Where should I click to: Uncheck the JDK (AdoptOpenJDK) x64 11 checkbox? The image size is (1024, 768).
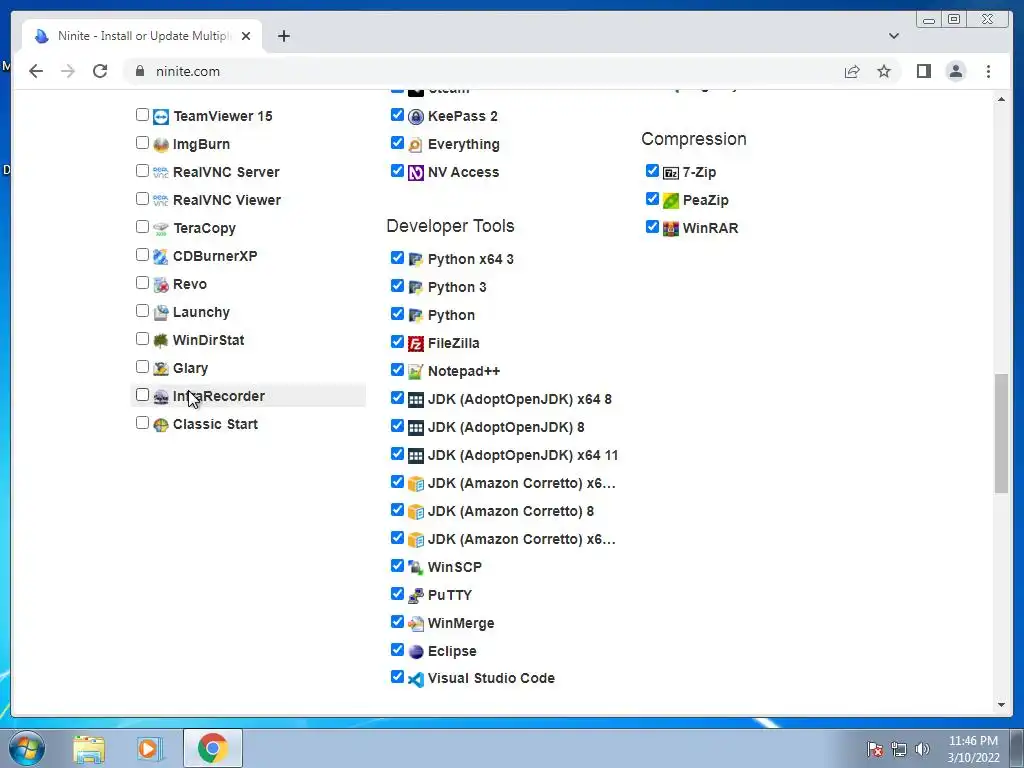click(397, 454)
